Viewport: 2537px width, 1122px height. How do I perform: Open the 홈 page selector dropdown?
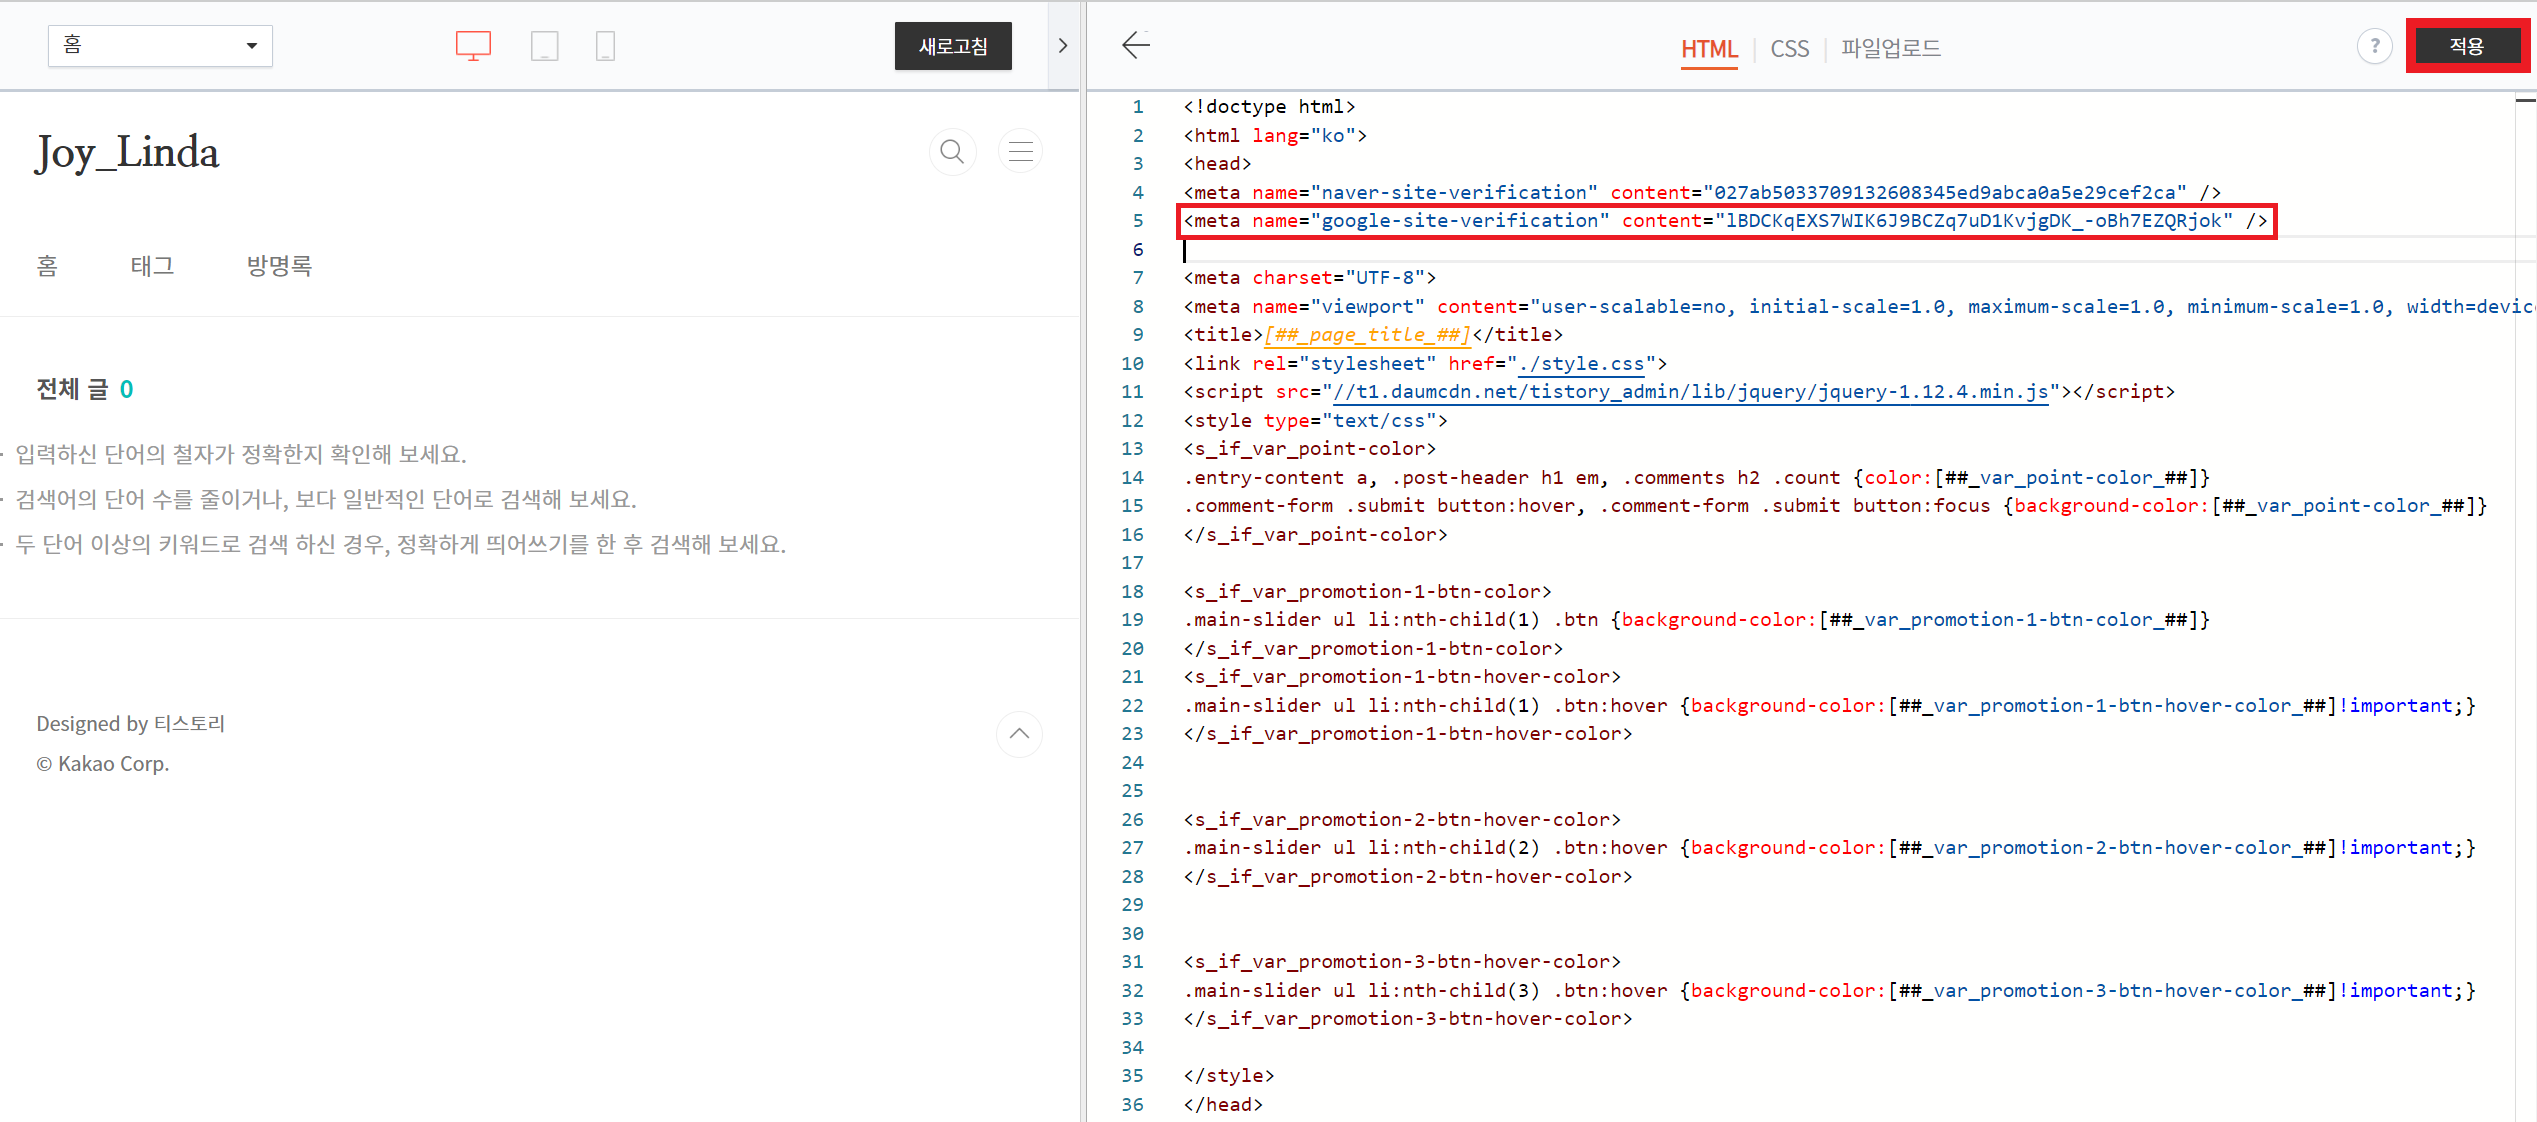pos(160,46)
